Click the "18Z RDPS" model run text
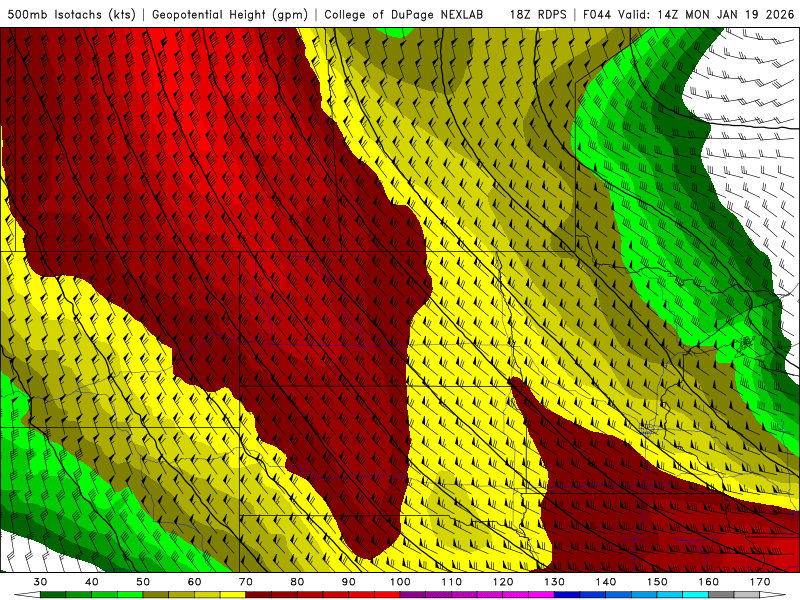Screen dimensions: 800x600 click(538, 15)
